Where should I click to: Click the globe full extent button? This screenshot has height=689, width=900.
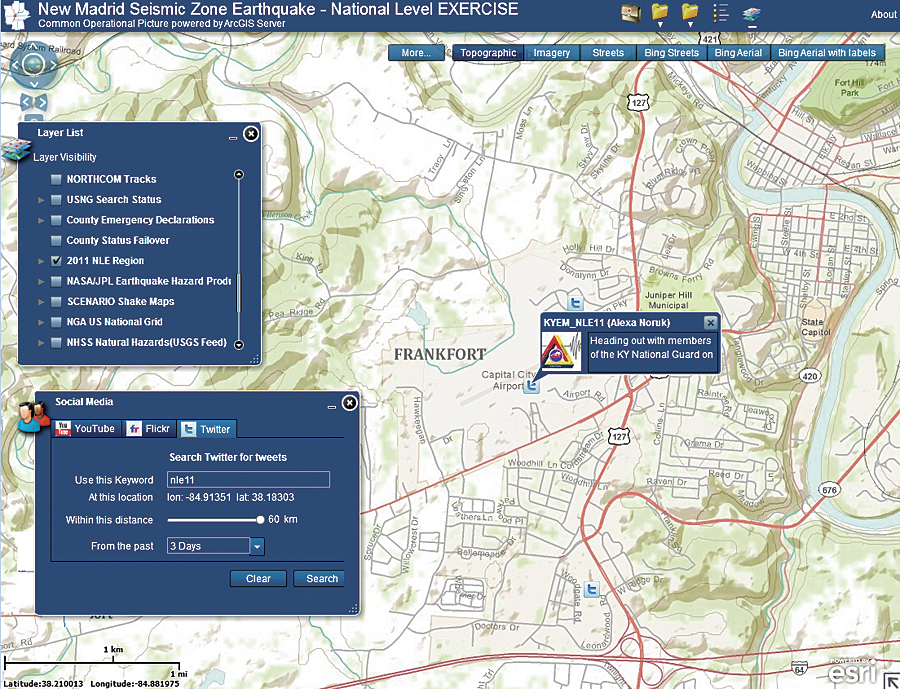point(34,64)
